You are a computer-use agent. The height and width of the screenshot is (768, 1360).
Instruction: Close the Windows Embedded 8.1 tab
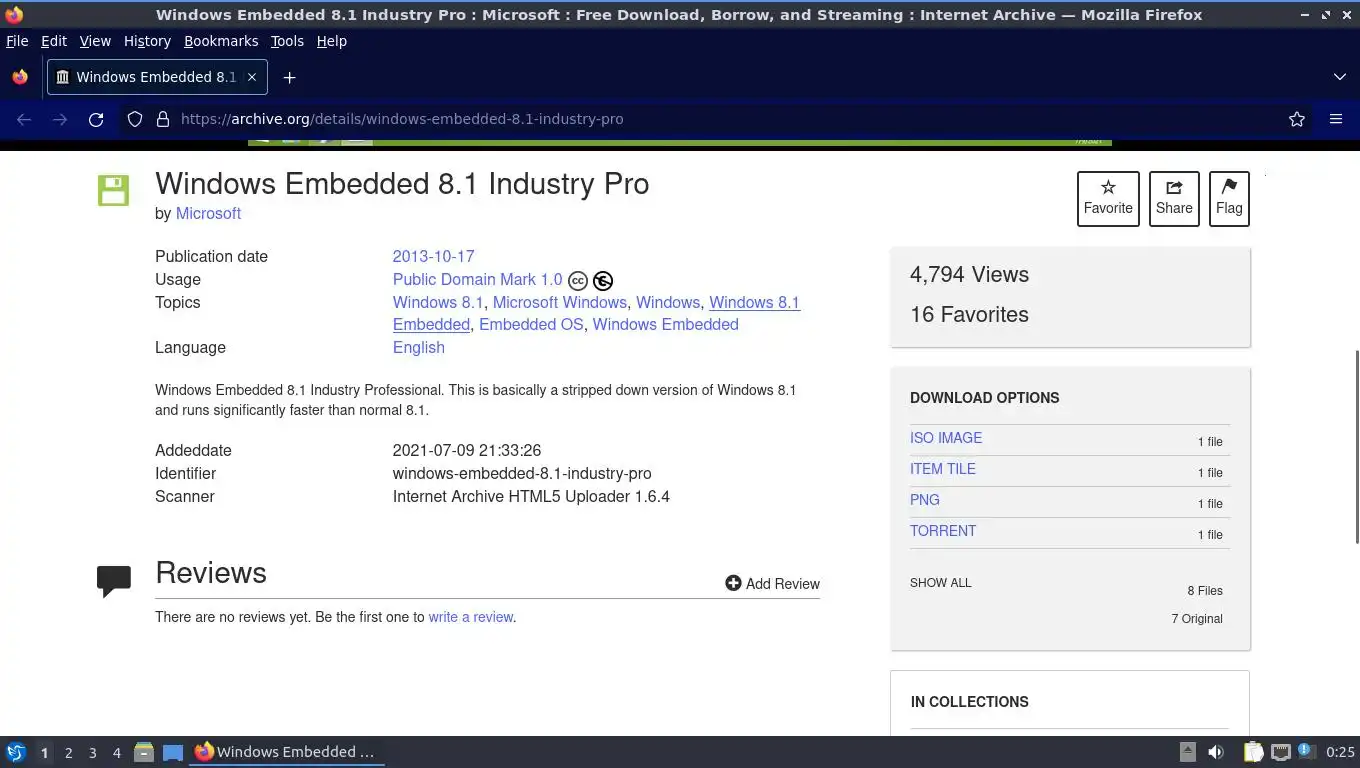[252, 77]
